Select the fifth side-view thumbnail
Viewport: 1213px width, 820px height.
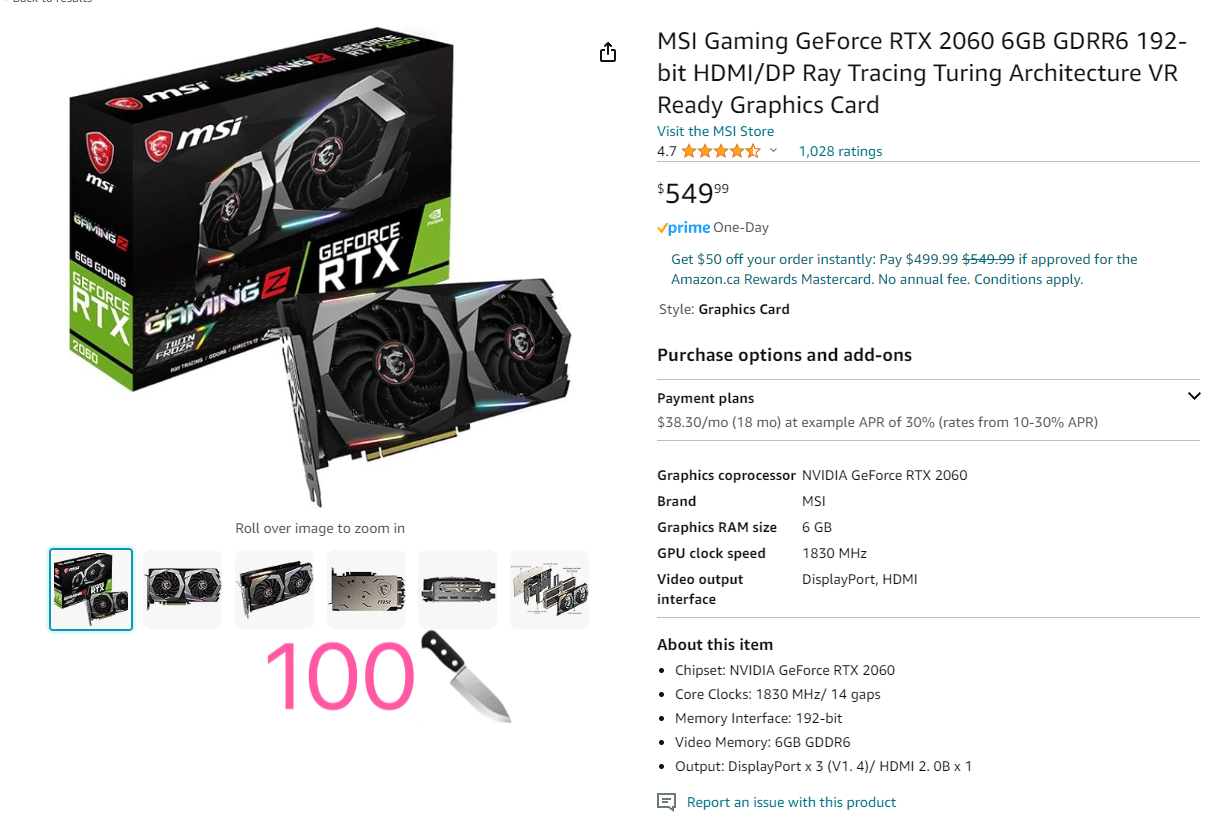(457, 589)
